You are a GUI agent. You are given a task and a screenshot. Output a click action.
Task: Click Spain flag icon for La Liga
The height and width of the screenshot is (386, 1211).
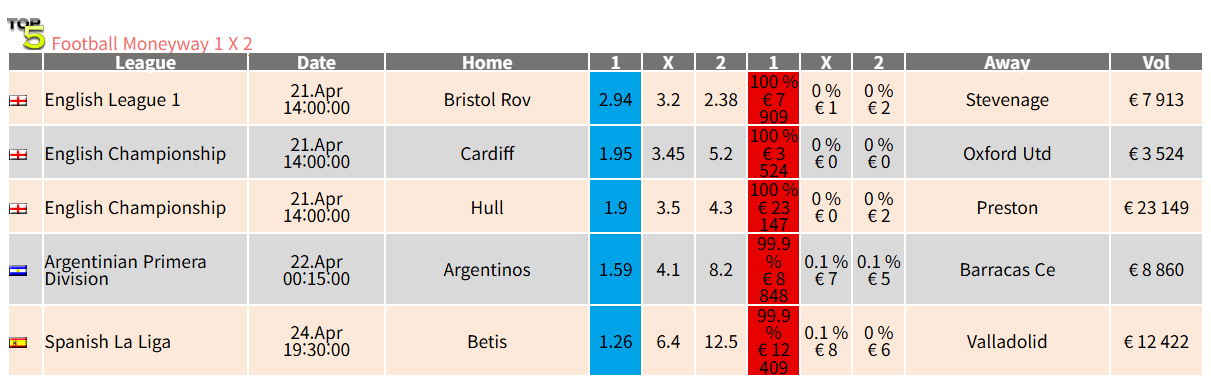coord(18,342)
